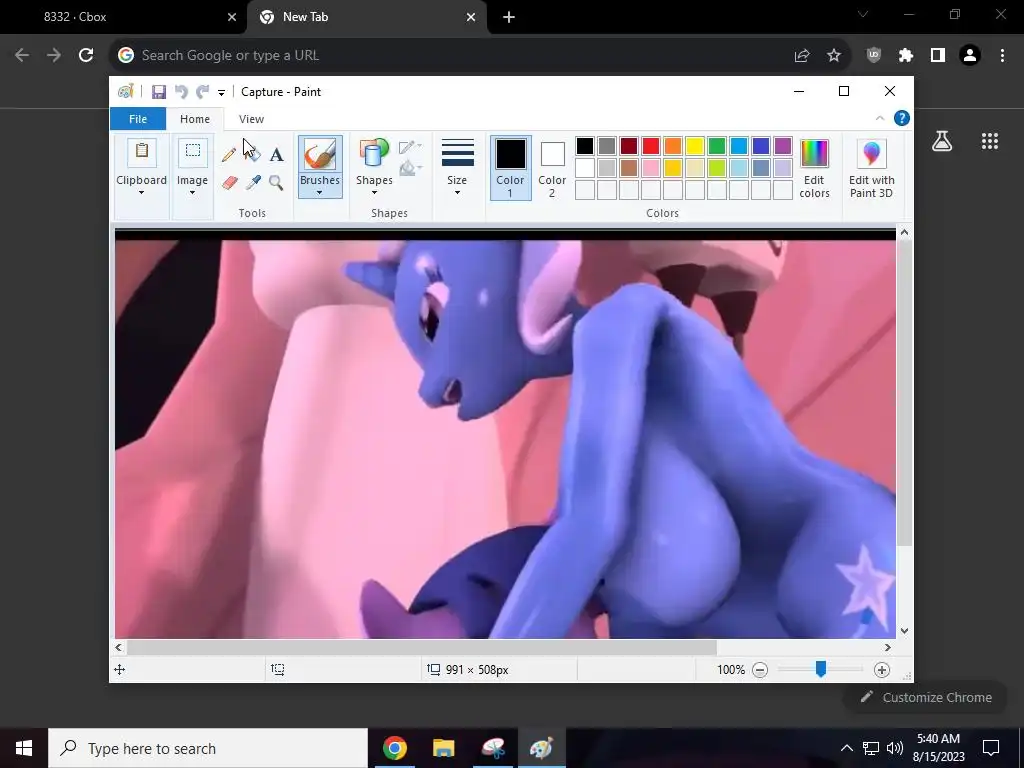Select the Eraser tool
The image size is (1024, 768).
[229, 183]
